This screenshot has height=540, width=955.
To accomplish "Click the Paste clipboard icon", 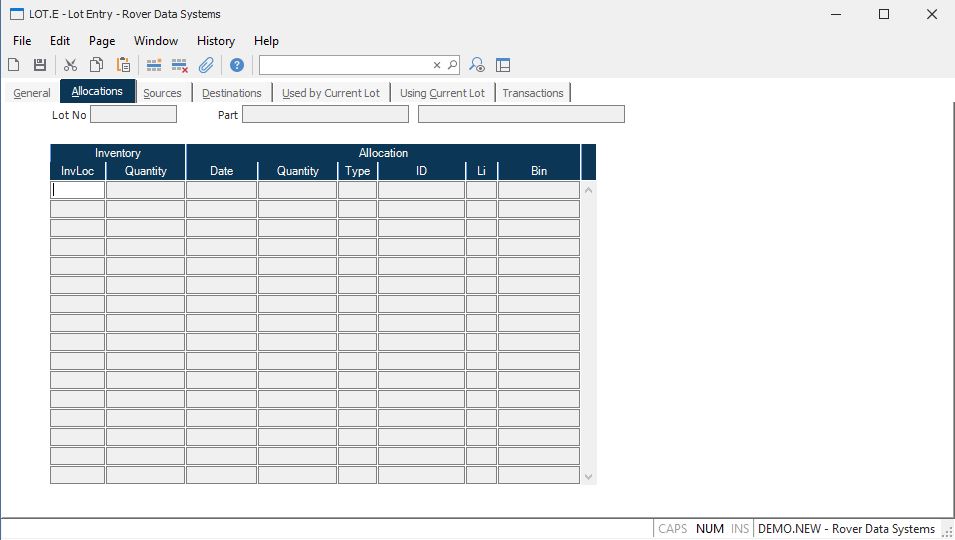I will (x=123, y=65).
